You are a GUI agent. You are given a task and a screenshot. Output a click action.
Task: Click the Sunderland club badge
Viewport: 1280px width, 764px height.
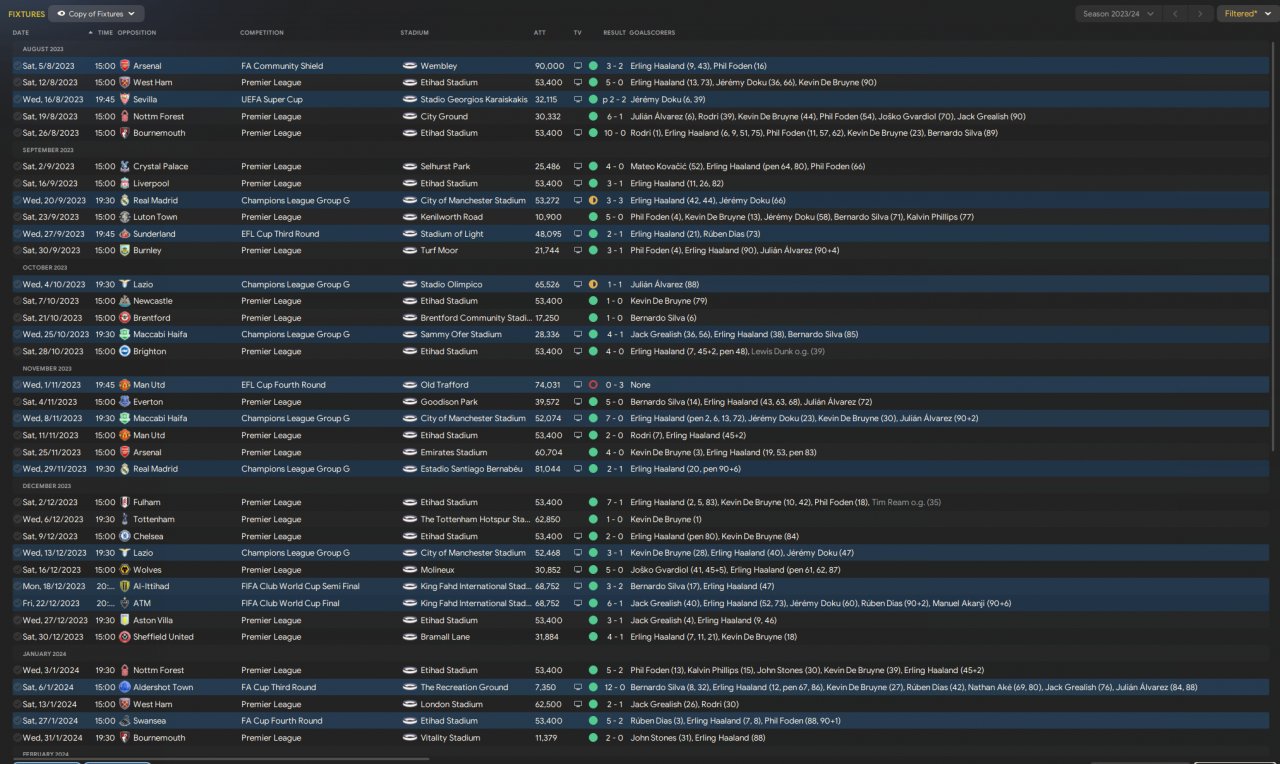tap(124, 234)
